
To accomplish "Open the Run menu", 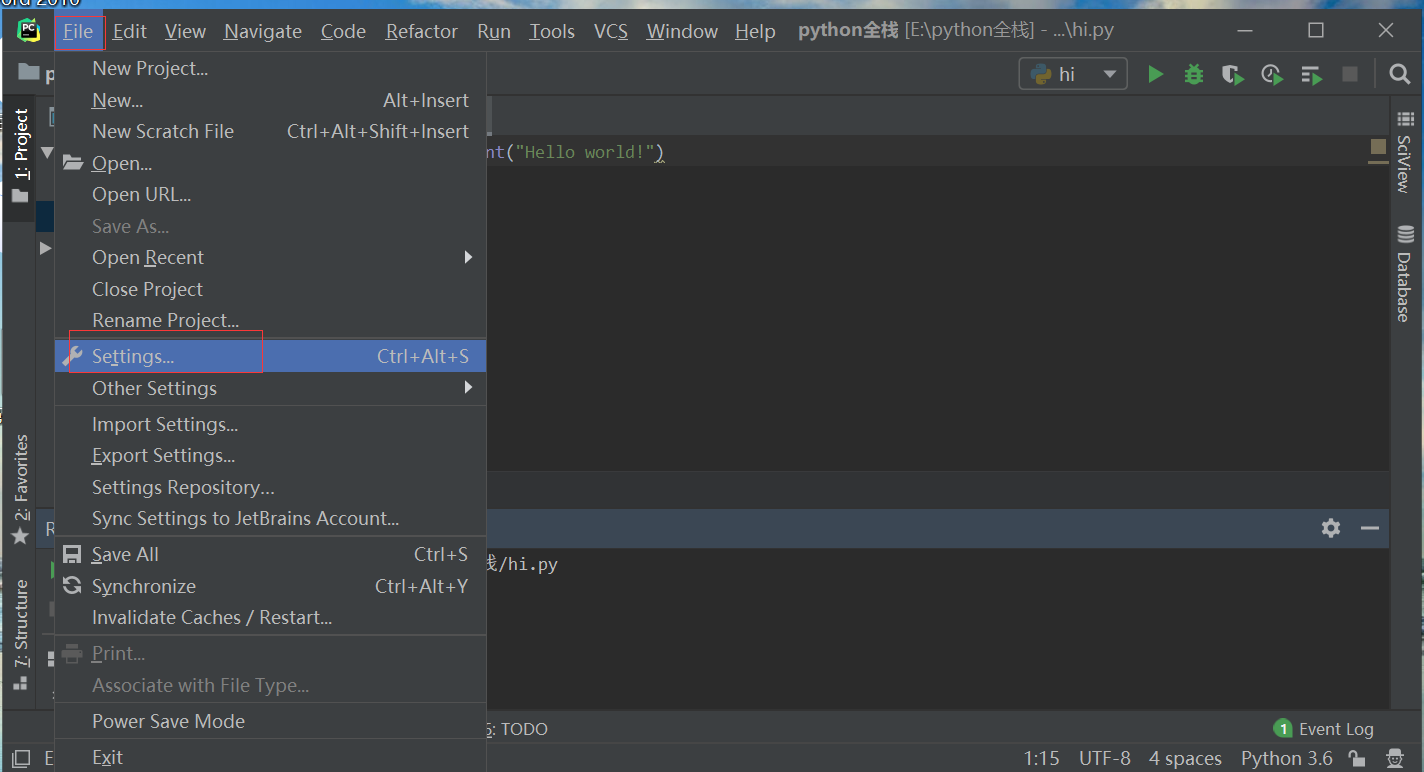I will 494,32.
